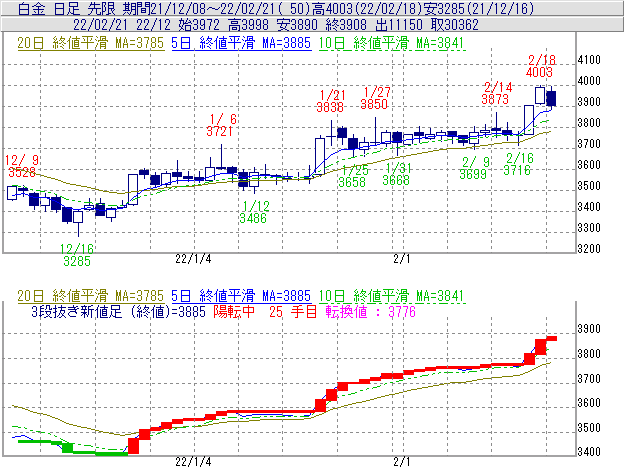Select lower chart's '20日 終値平滑 MA=3785' legend
This screenshot has width=624, height=475.
coord(90,296)
